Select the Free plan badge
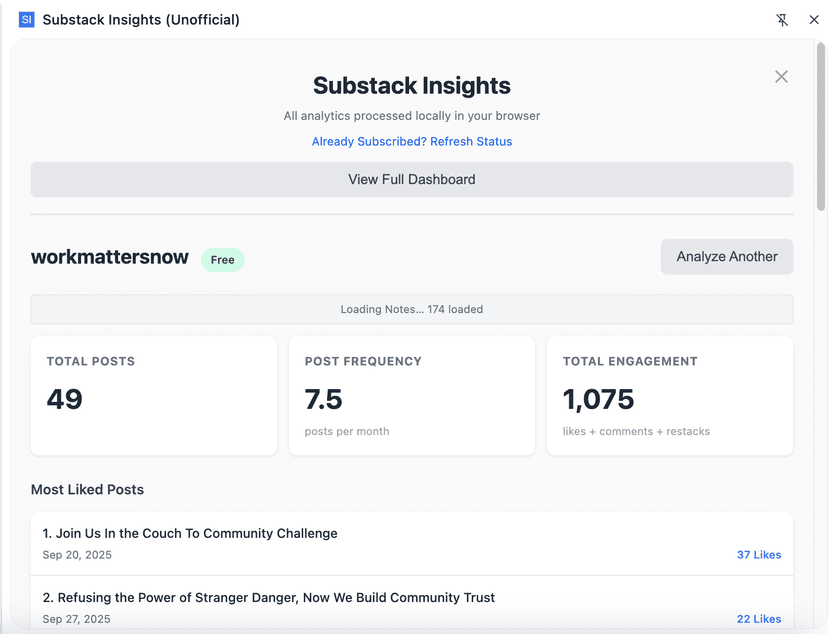 point(222,259)
